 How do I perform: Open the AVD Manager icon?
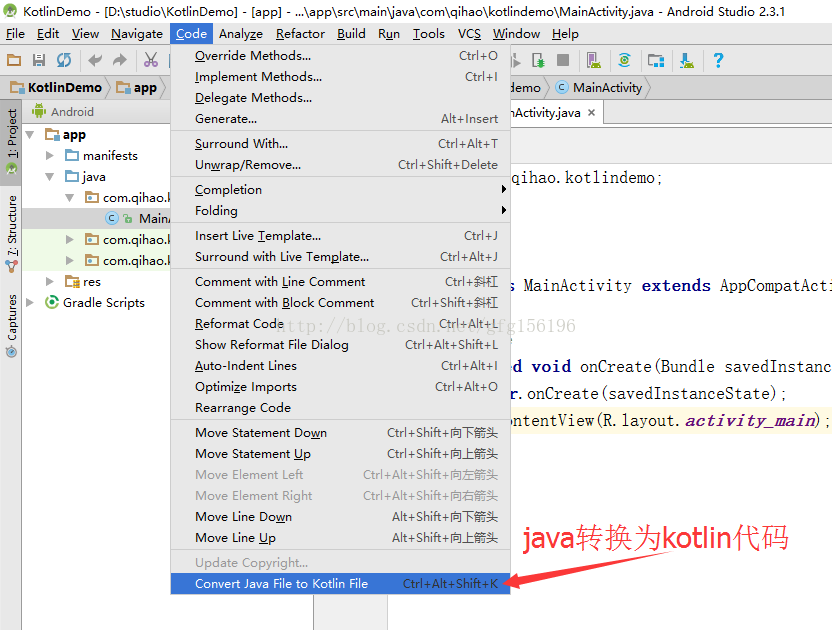594,61
